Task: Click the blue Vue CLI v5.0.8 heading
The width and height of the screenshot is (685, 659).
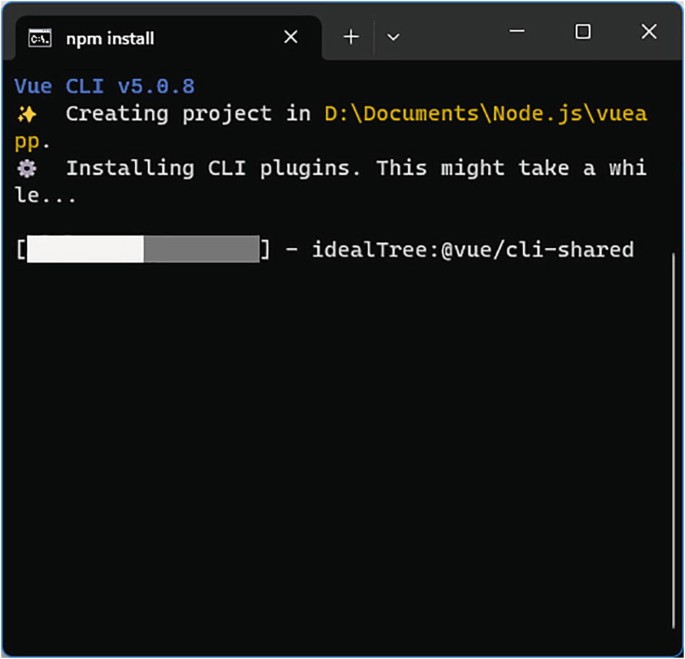Action: pyautogui.click(x=104, y=87)
